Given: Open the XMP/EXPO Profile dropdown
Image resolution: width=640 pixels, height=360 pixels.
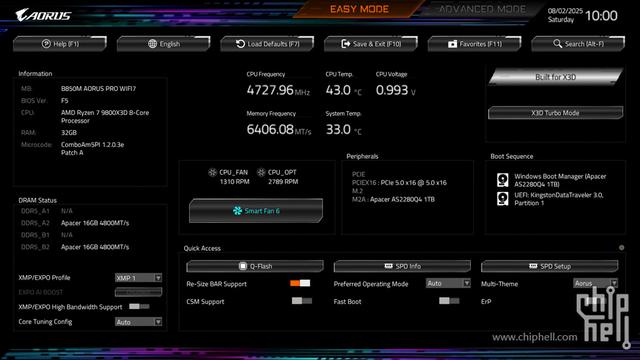Looking at the screenshot, I should (x=138, y=278).
